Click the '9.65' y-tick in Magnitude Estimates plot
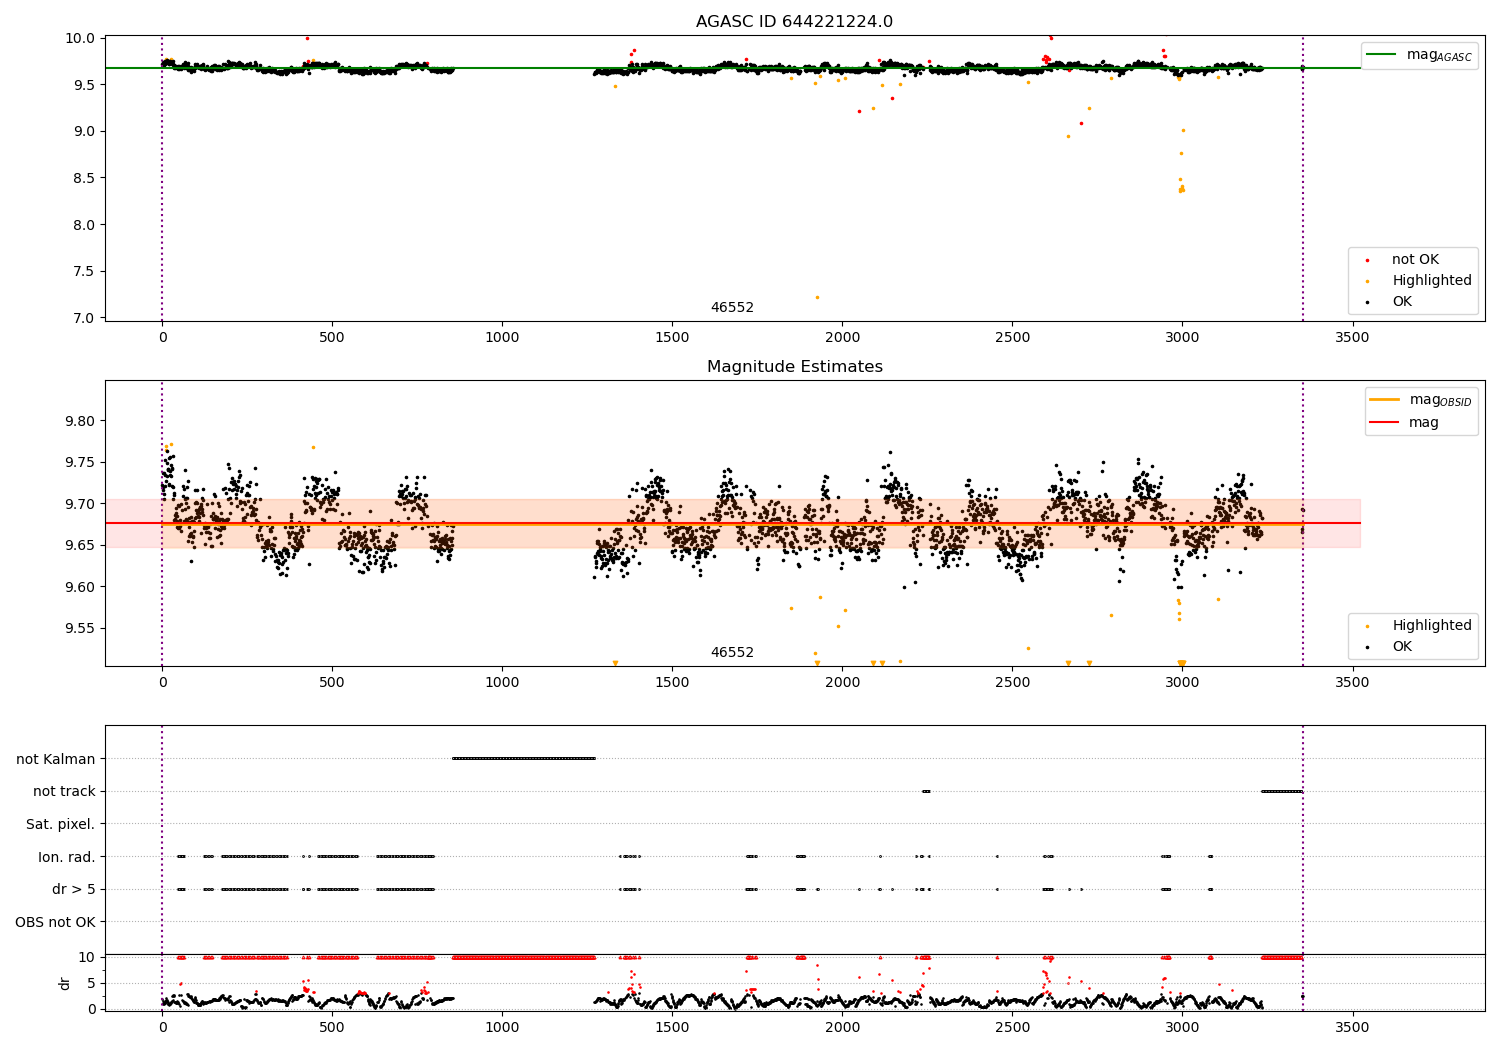Viewport: 1500px width, 1050px height. [82, 545]
